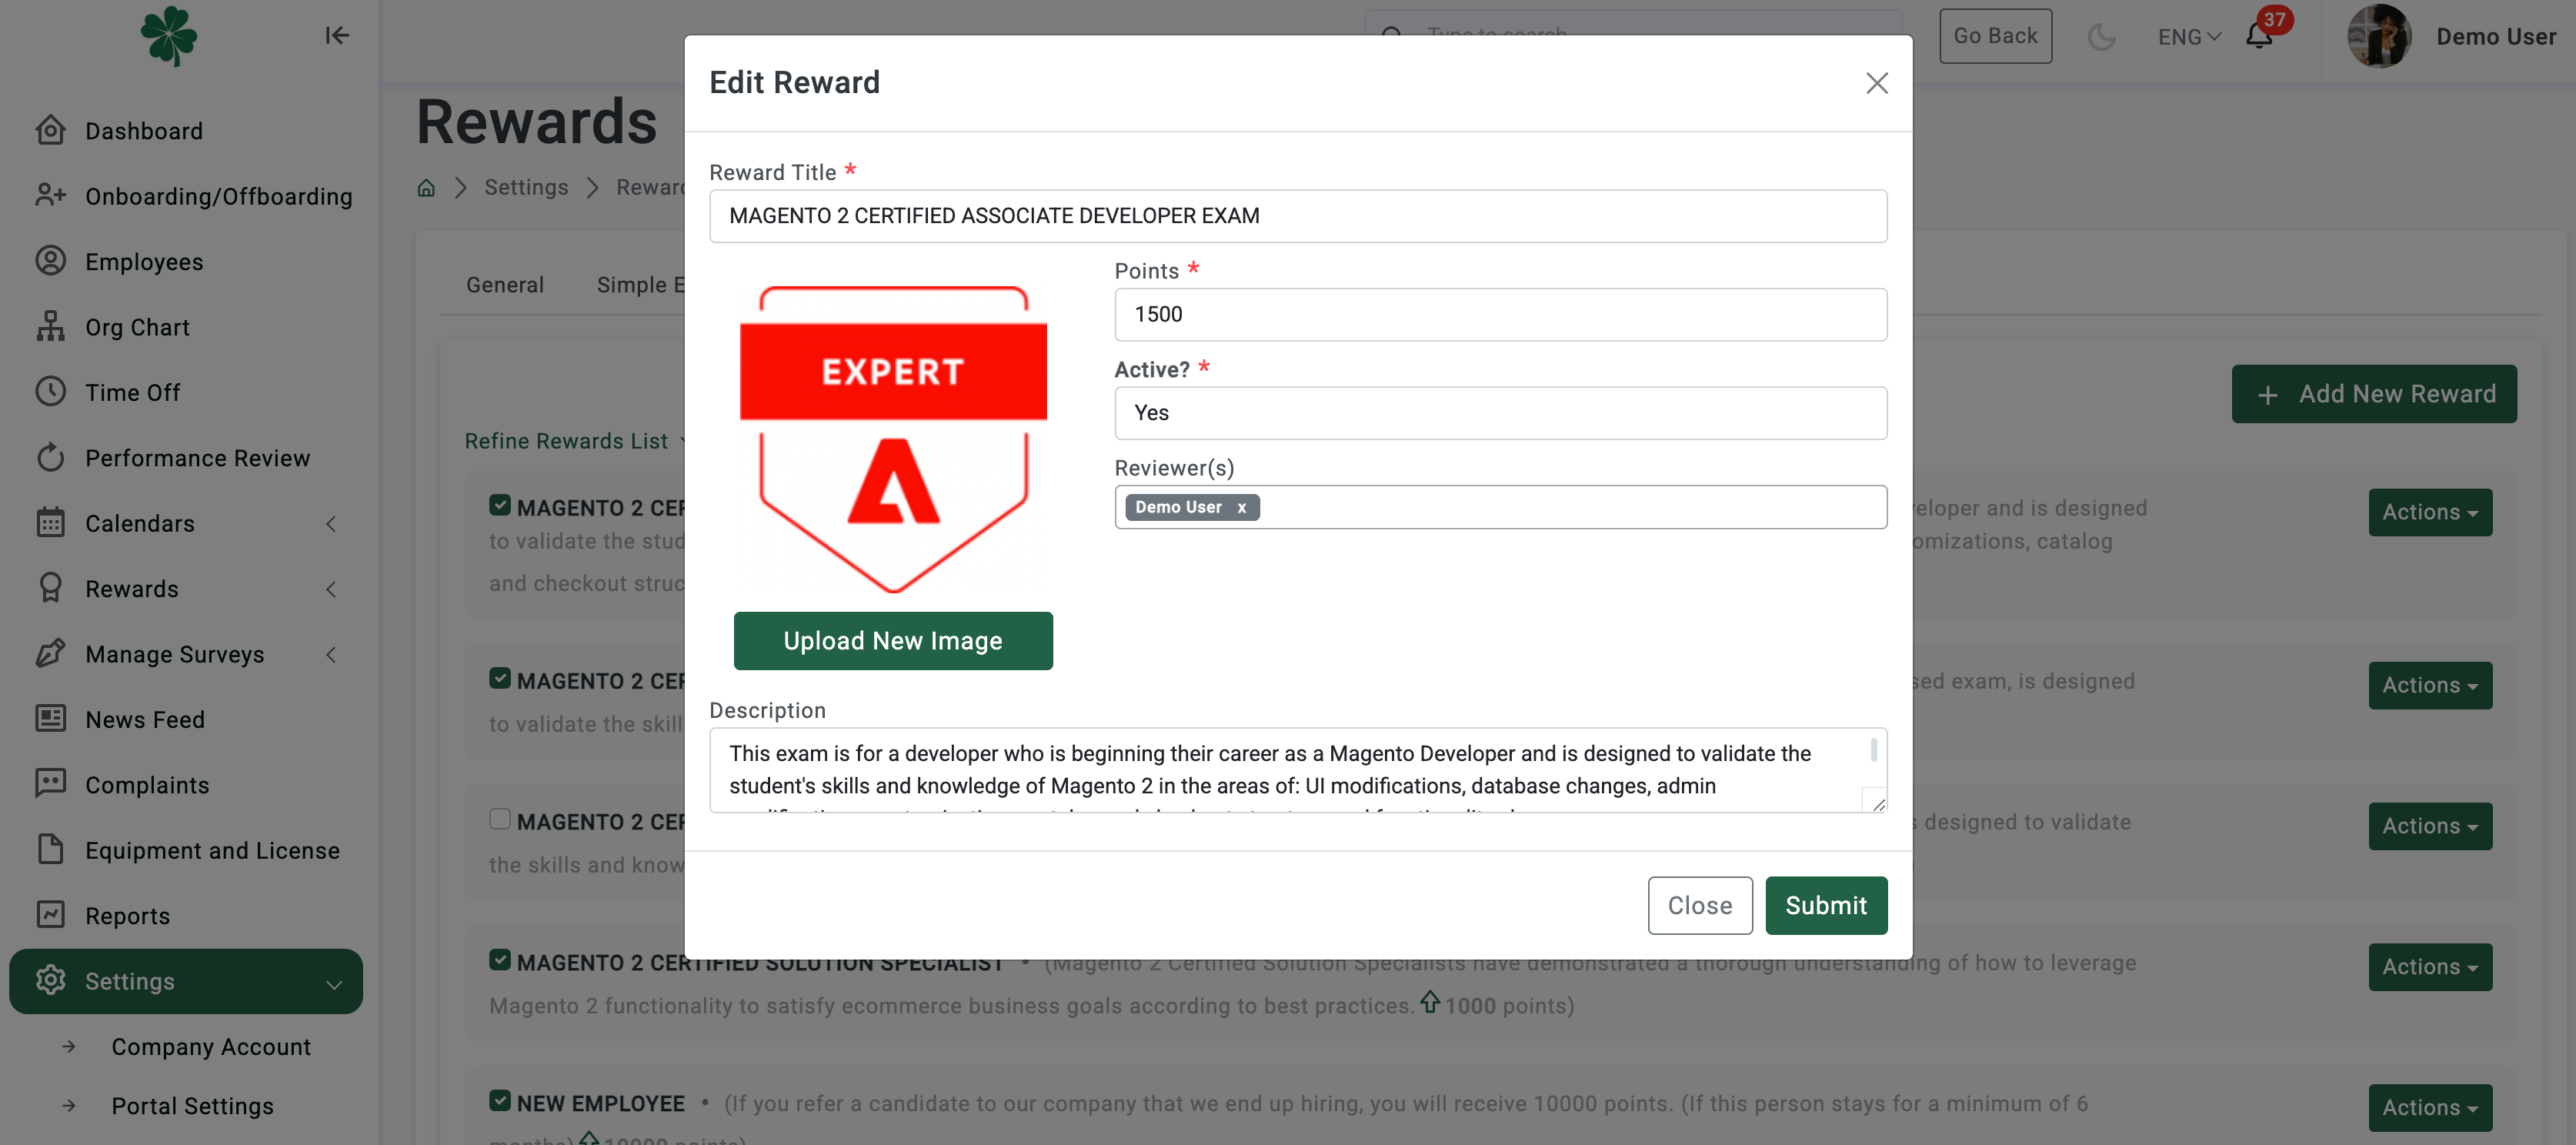This screenshot has height=1145, width=2576.
Task: Toggle dark mode moon icon
Action: coord(2101,37)
